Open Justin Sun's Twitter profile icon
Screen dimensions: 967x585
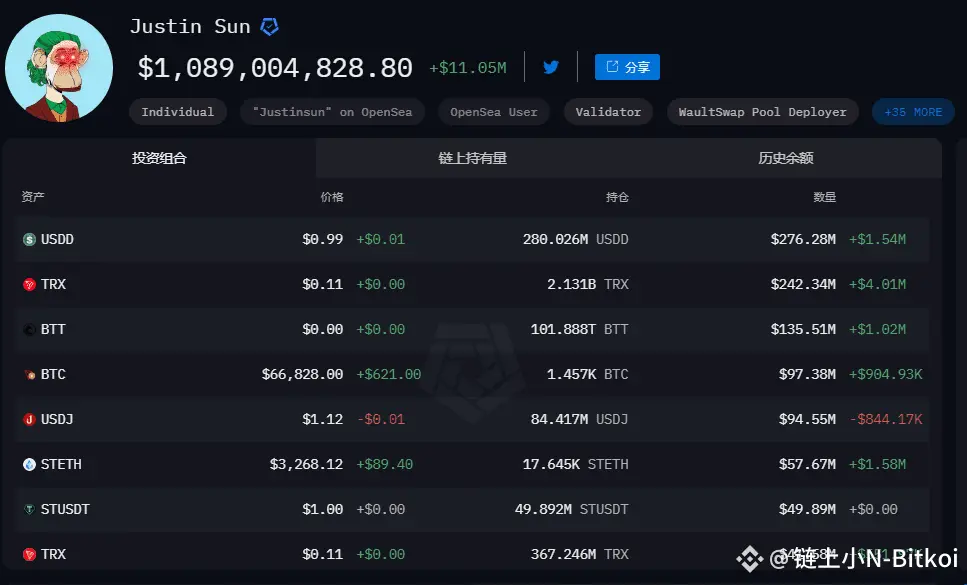tap(551, 67)
